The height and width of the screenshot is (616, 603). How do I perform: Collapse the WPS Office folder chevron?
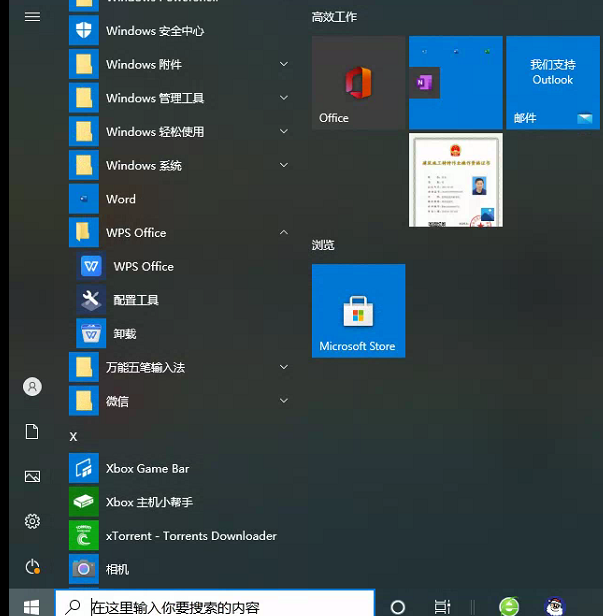point(284,232)
